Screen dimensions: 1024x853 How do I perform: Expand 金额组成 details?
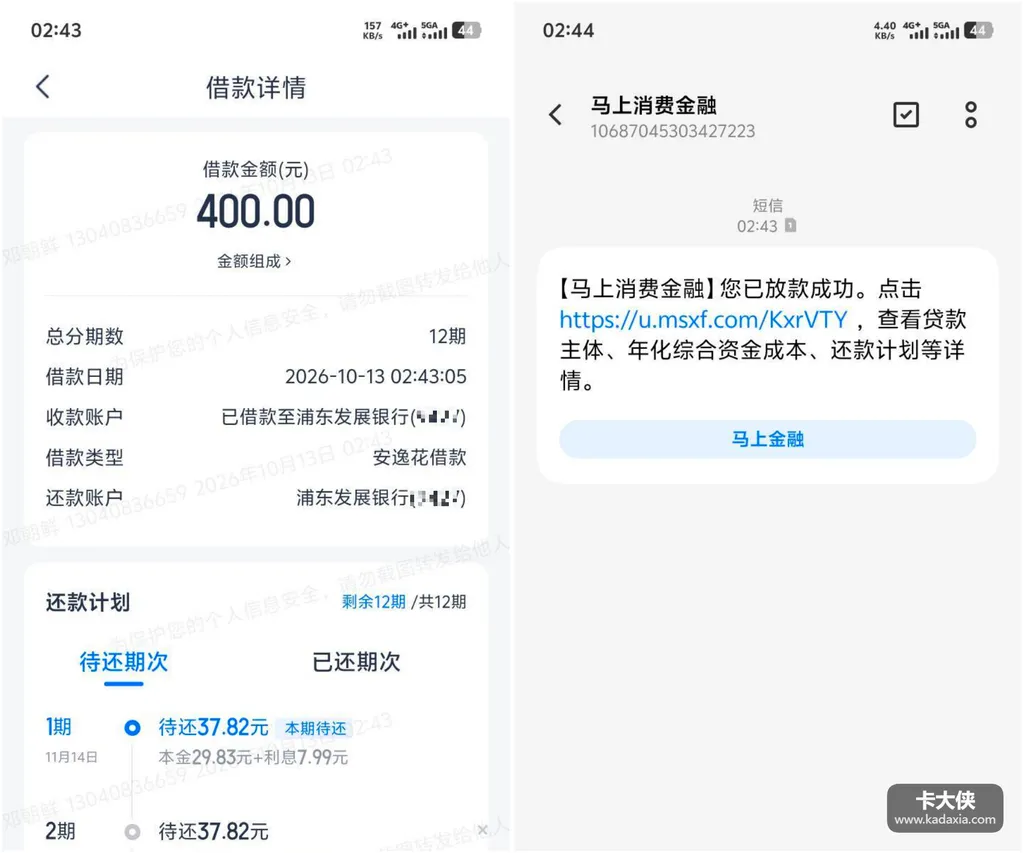[254, 261]
